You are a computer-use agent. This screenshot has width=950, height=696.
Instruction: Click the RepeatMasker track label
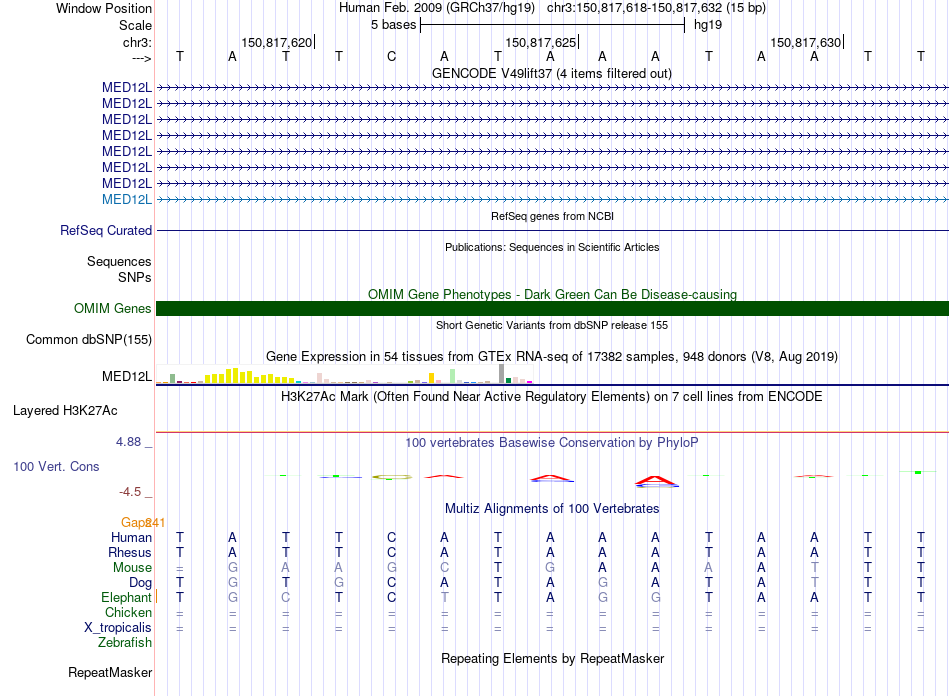(x=110, y=672)
